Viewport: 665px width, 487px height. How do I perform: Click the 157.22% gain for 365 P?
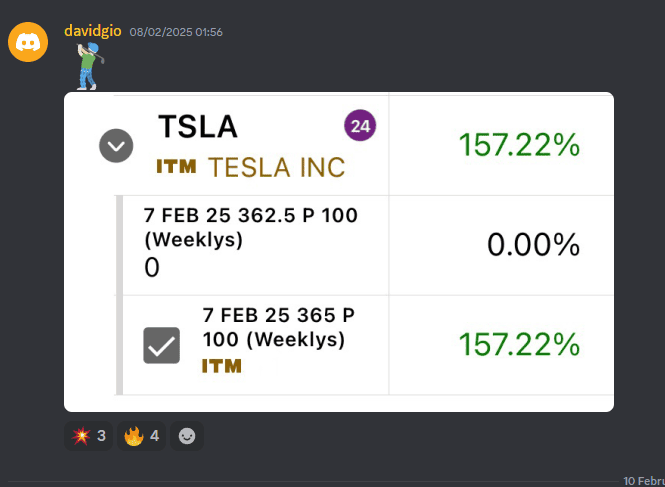(x=519, y=344)
